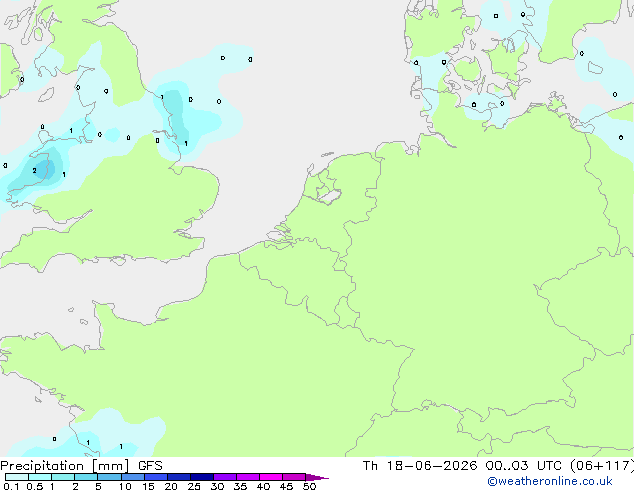Pick the 20–25 mm dark blue swatch
The image size is (634, 490).
coord(179,477)
